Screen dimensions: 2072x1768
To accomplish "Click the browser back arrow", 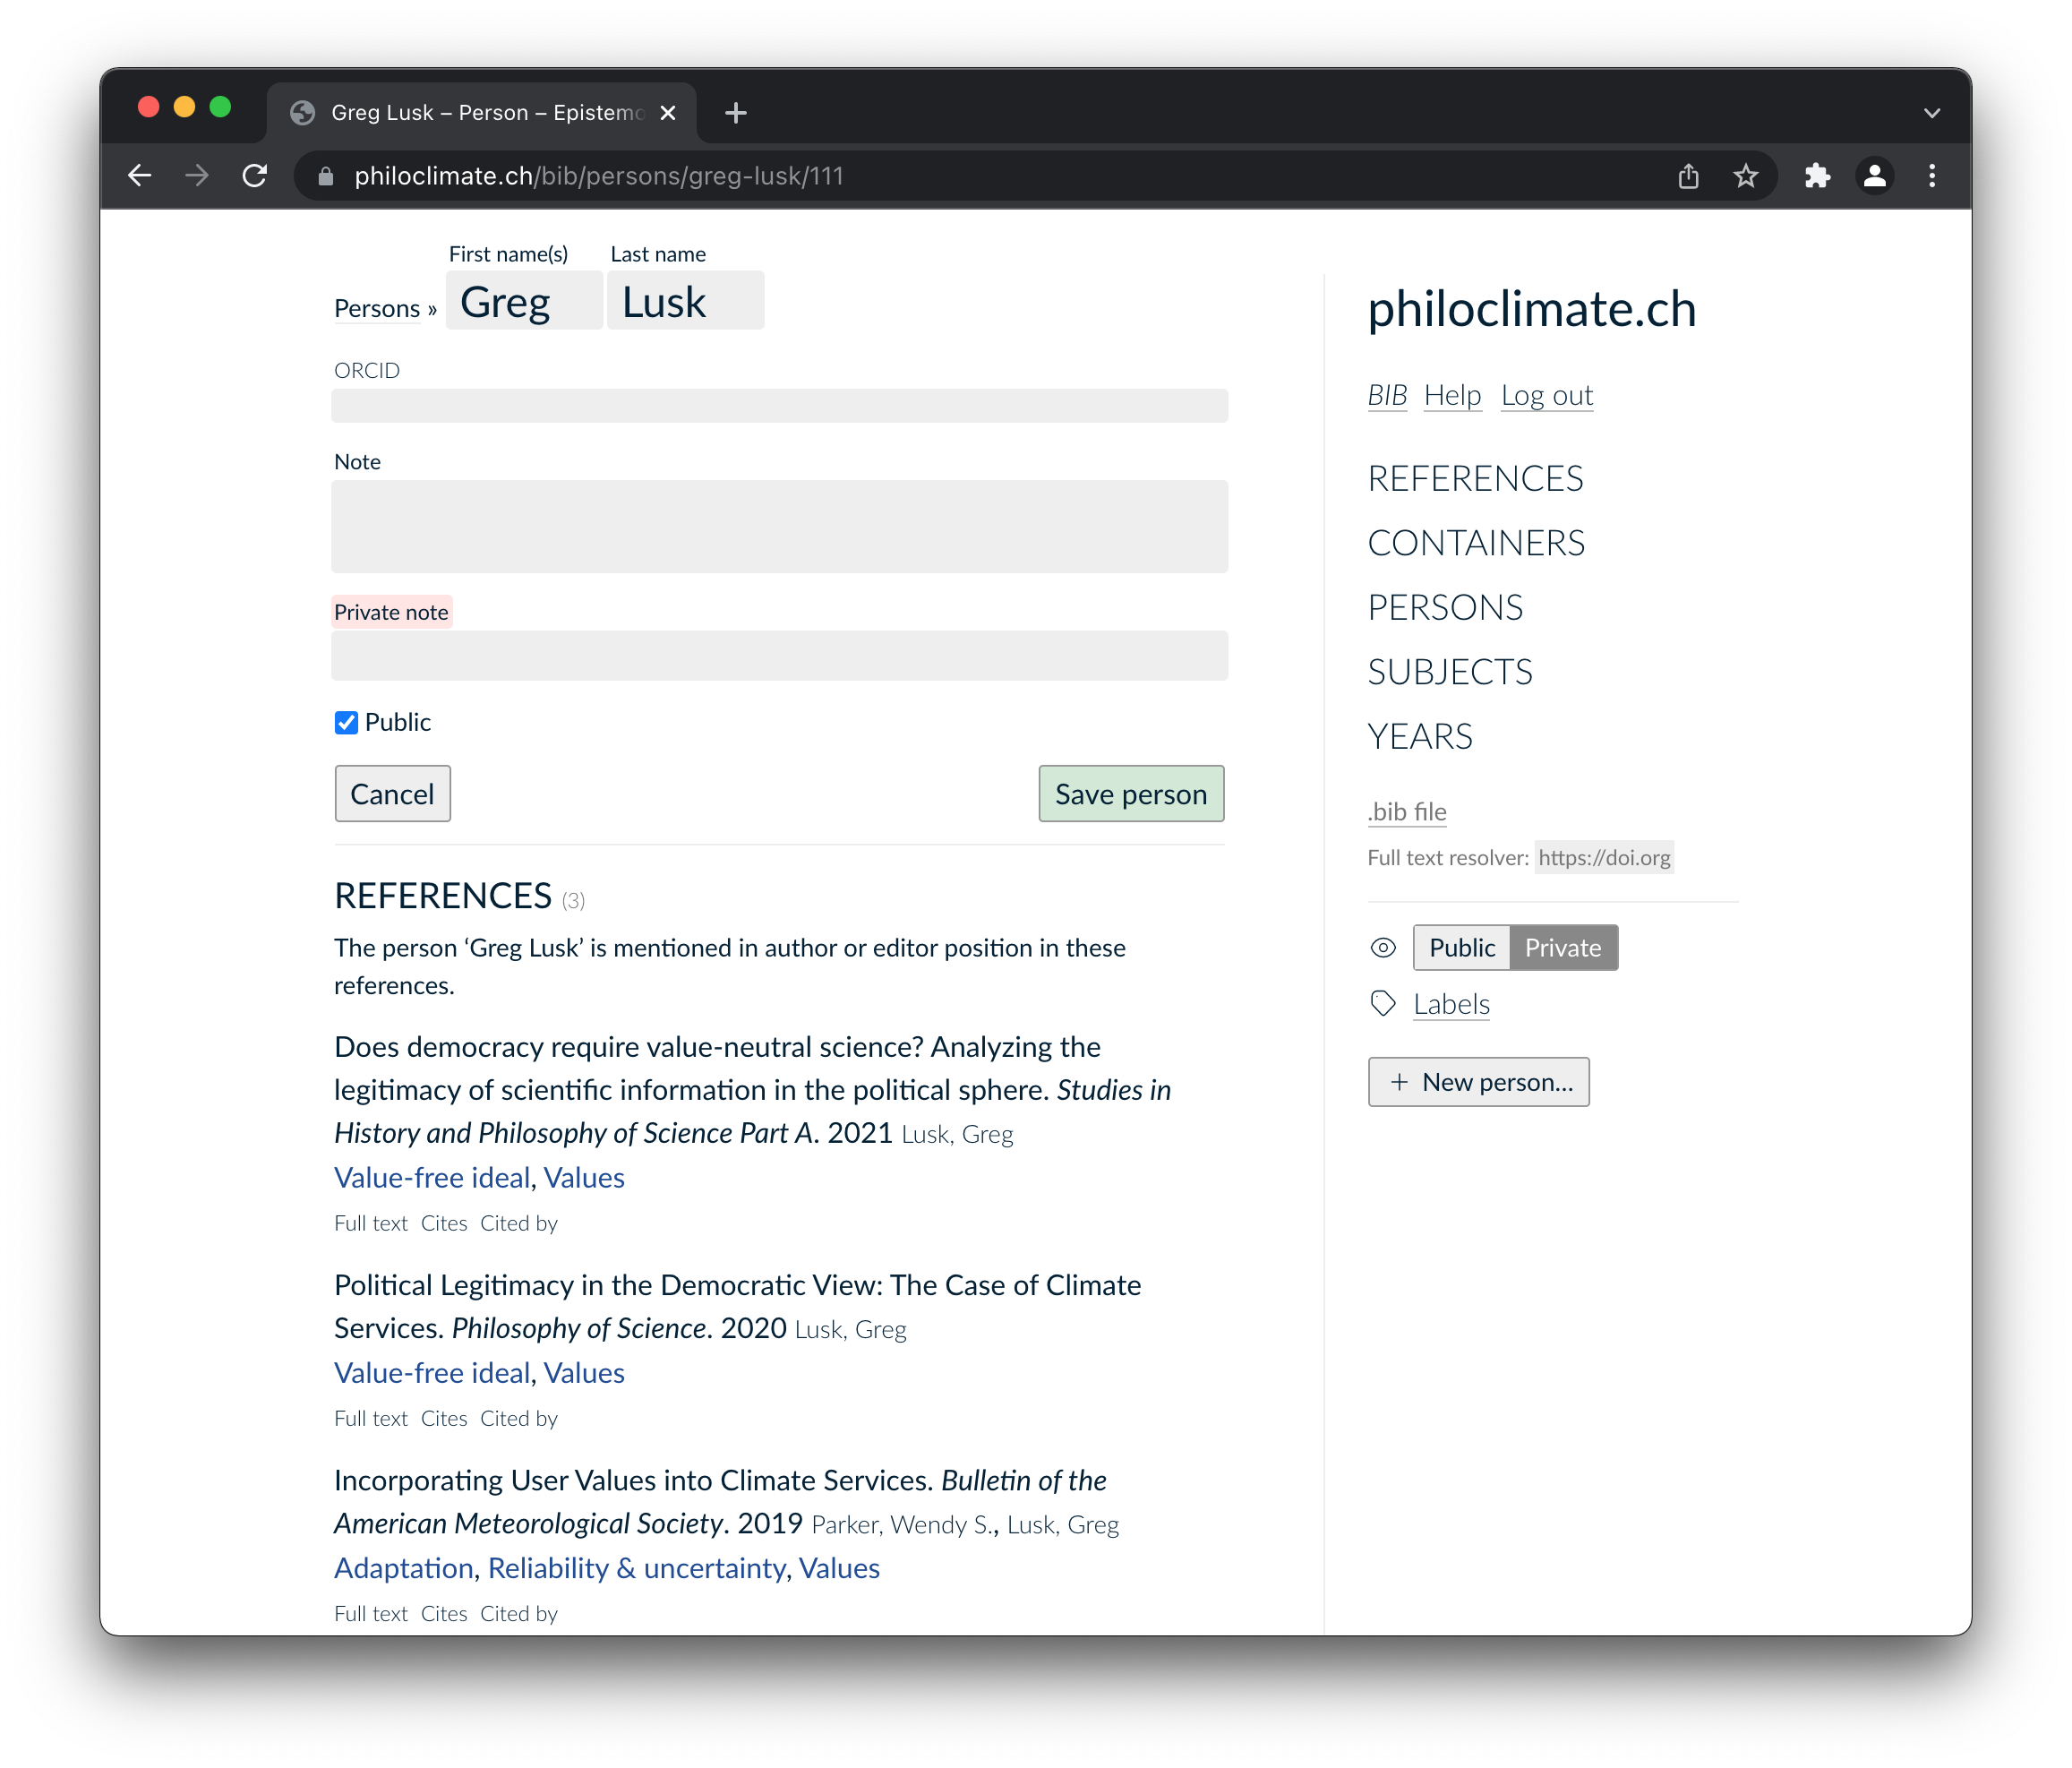I will [x=140, y=176].
